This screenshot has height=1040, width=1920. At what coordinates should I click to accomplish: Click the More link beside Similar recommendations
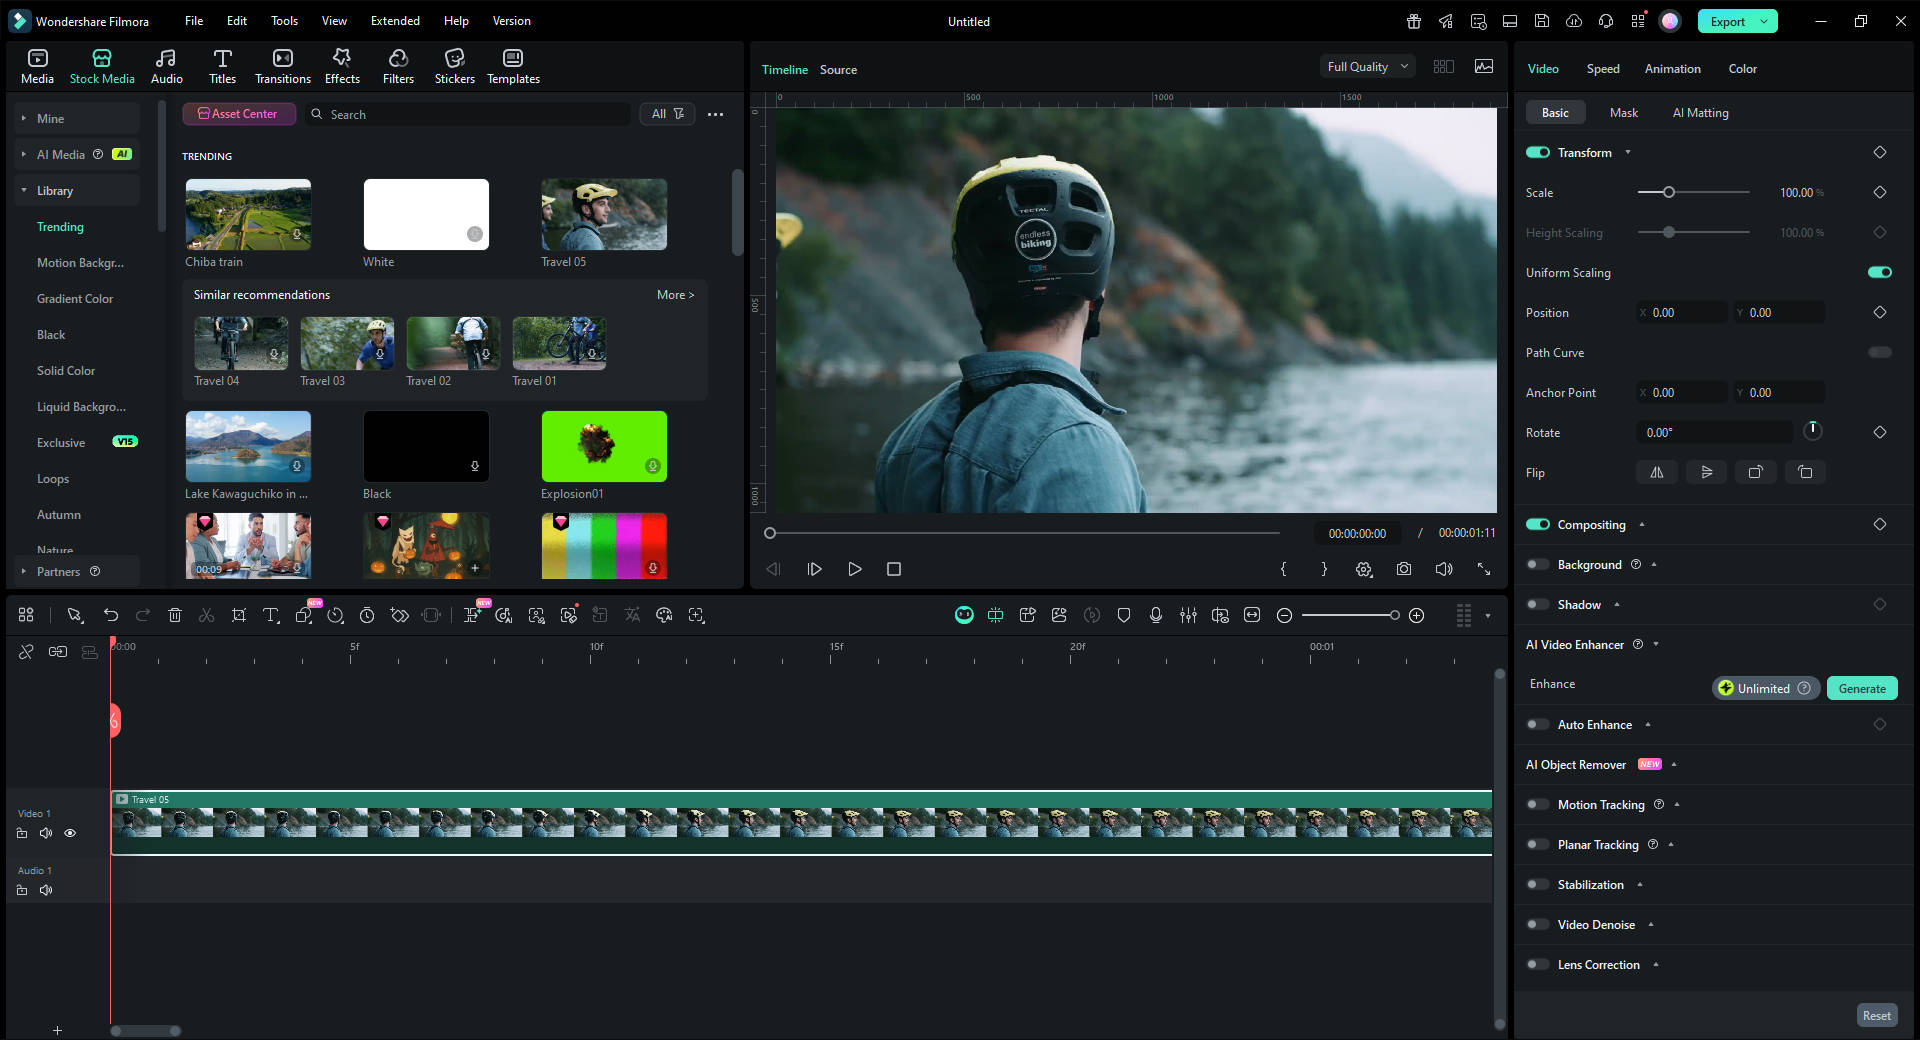(675, 294)
